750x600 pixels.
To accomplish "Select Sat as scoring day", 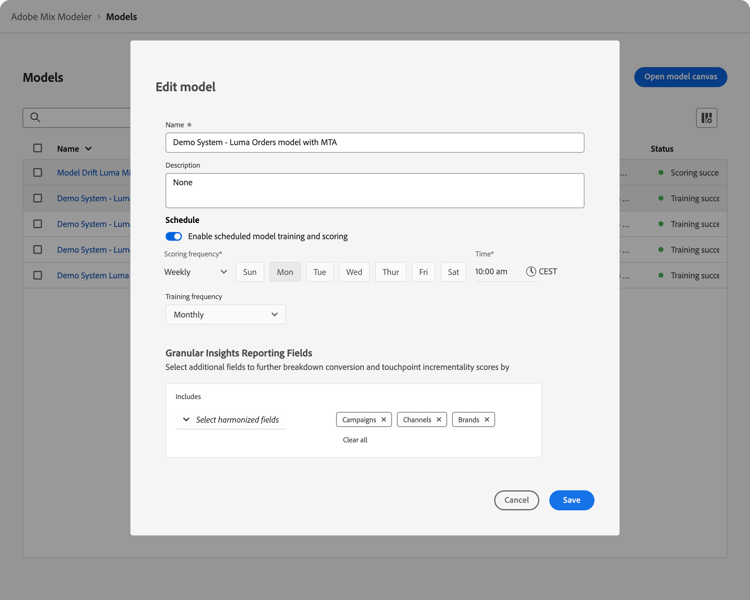I will click(453, 272).
